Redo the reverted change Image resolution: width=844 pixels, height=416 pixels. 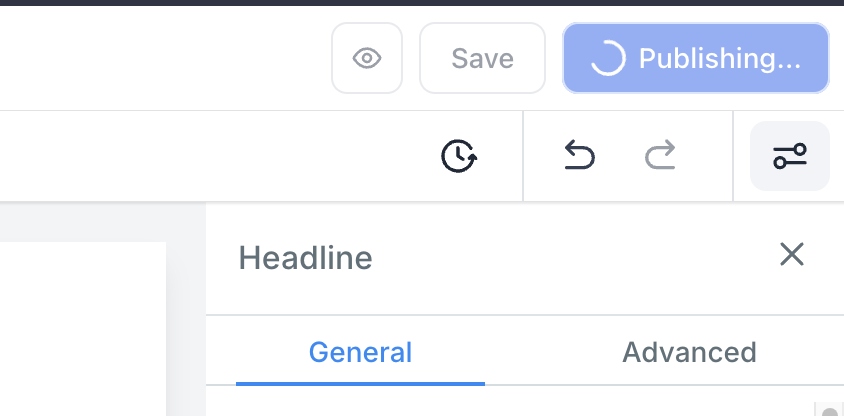pyautogui.click(x=660, y=156)
